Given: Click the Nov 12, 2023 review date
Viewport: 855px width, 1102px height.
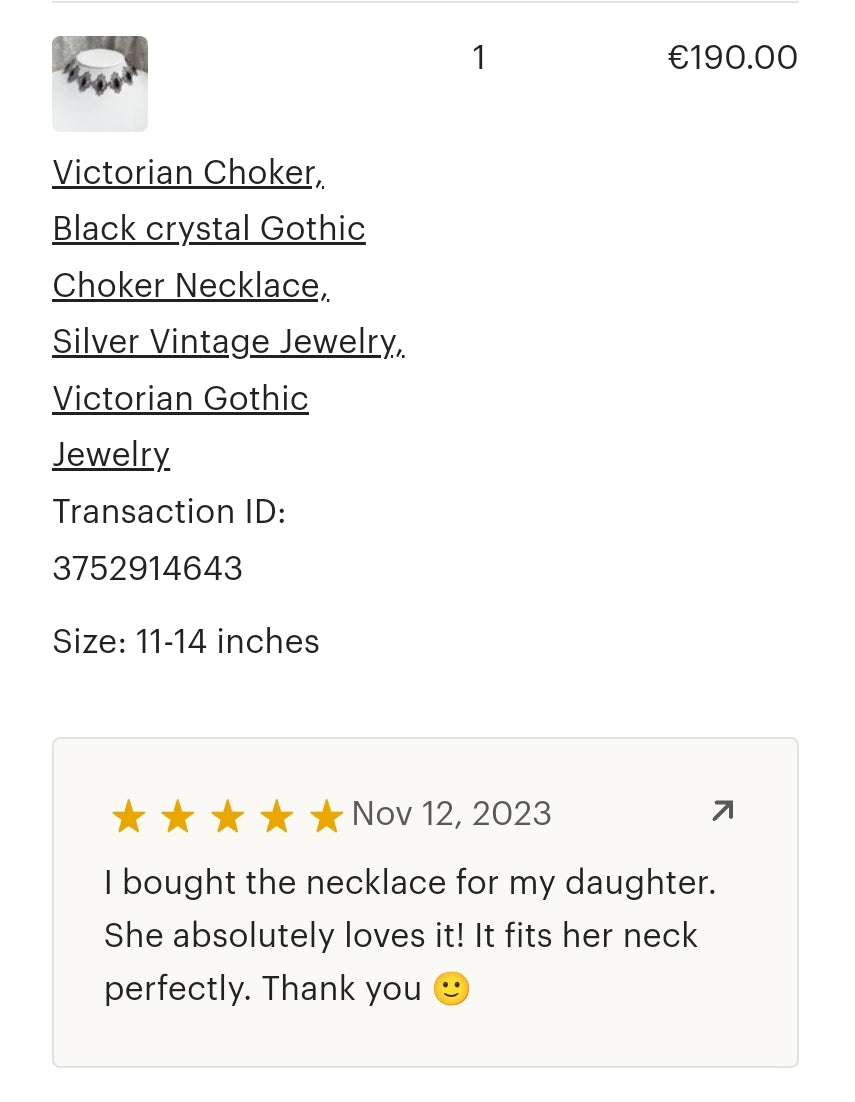Looking at the screenshot, I should pos(451,813).
